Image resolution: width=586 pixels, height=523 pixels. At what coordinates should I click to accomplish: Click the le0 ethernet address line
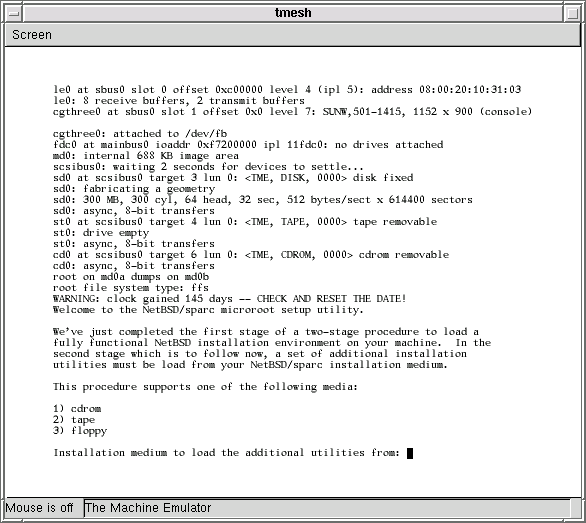pos(287,90)
